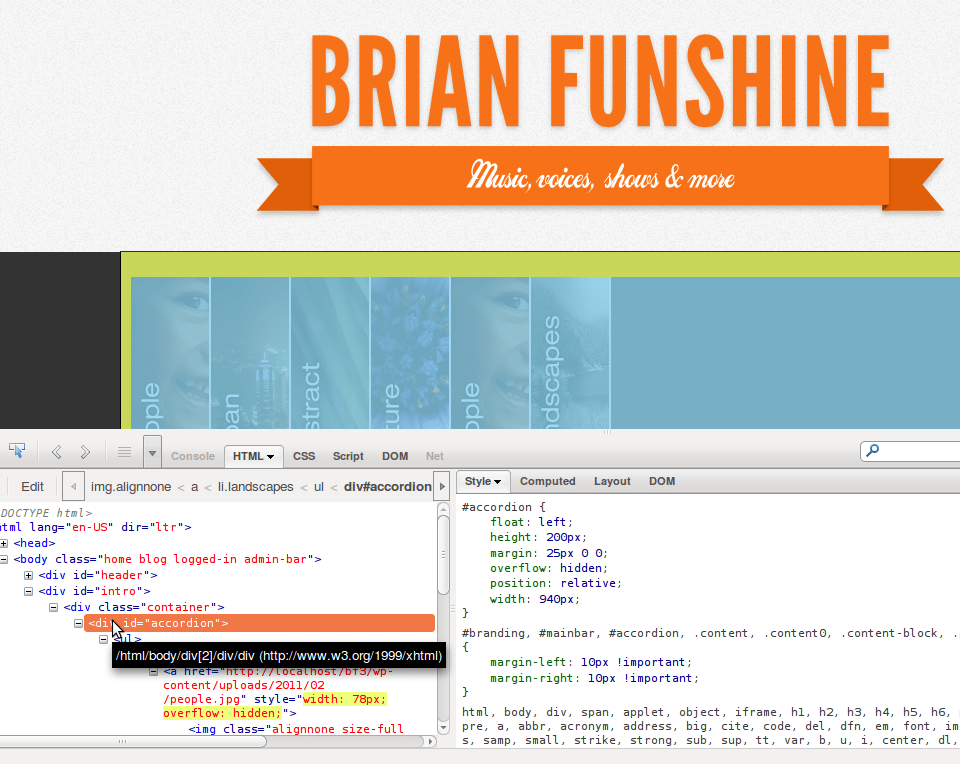Go forward with the right arrow icon
This screenshot has width=960, height=764.
point(85,452)
